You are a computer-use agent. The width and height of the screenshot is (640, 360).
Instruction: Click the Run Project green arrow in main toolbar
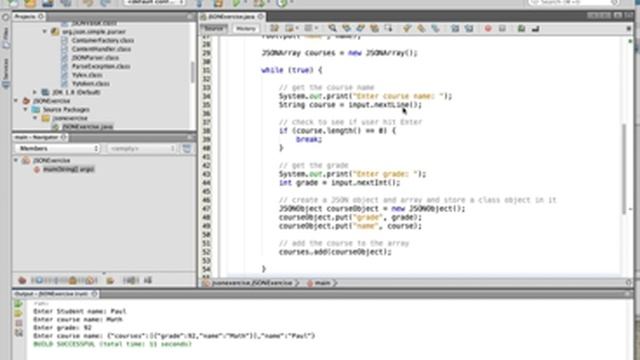236,3
